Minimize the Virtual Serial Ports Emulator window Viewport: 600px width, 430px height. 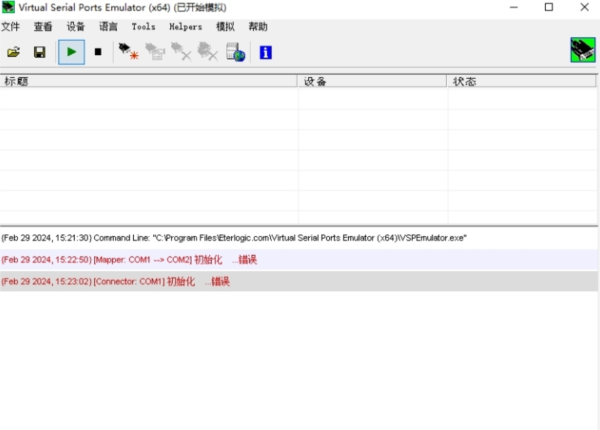tap(514, 7)
